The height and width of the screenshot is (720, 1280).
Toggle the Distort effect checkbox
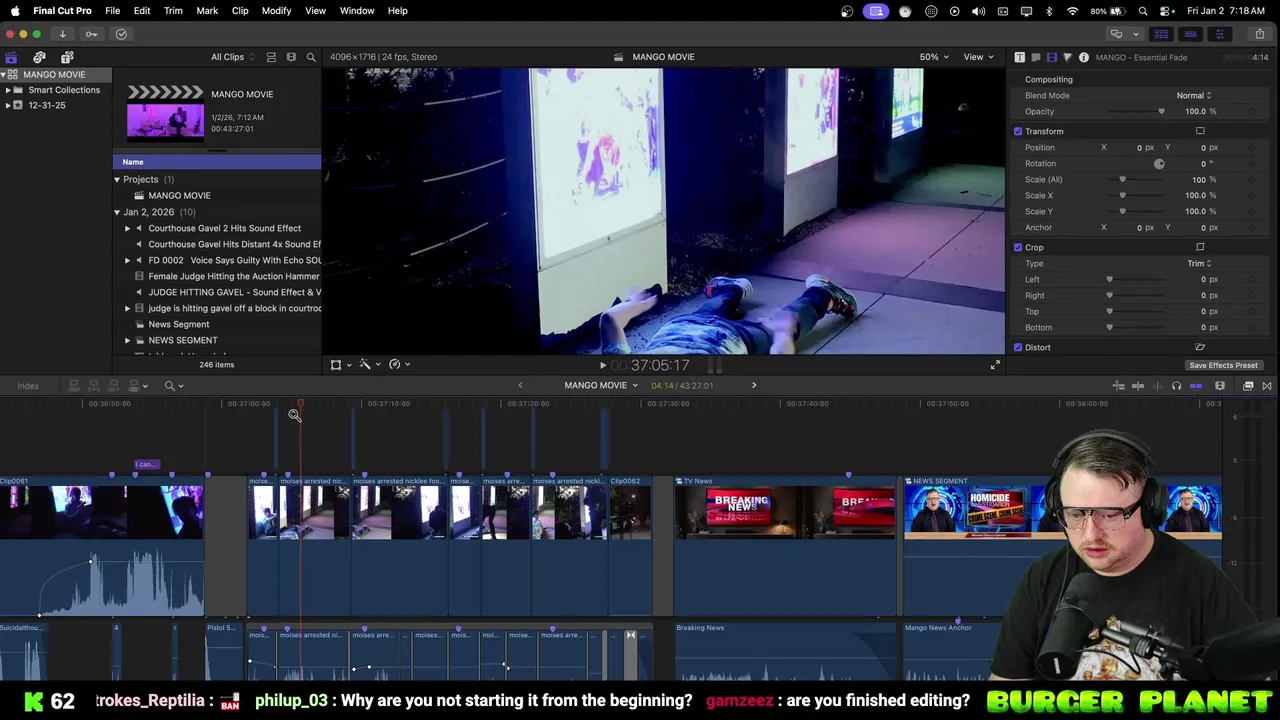point(1018,347)
